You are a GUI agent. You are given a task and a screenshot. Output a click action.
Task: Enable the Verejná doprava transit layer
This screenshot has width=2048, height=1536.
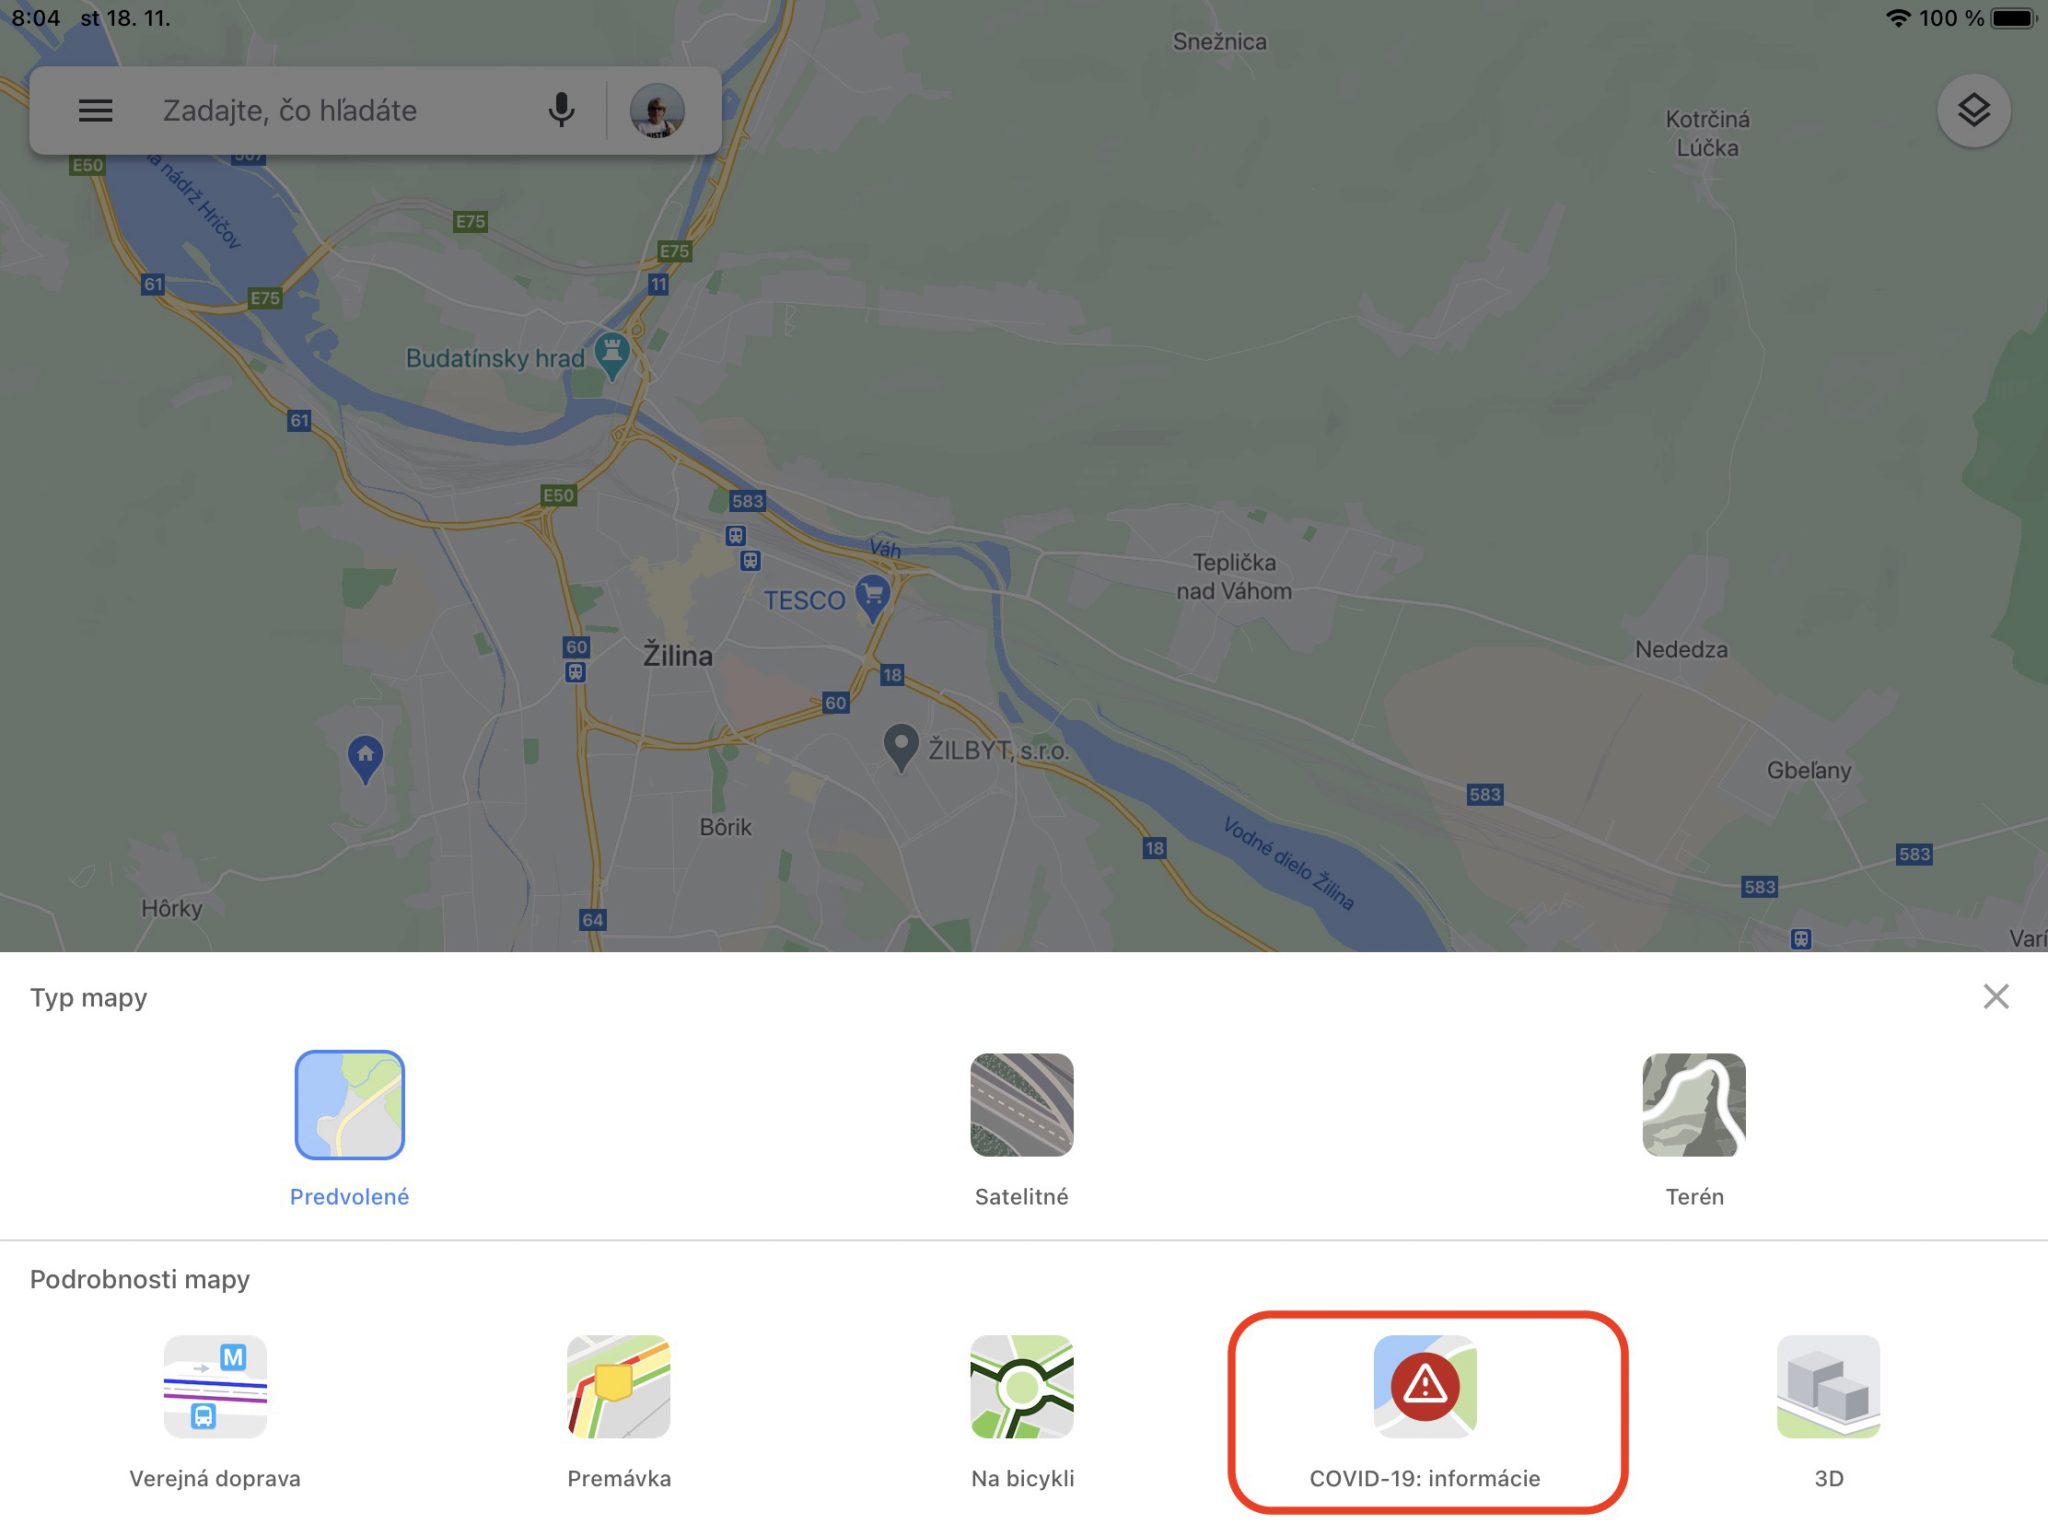(215, 1412)
